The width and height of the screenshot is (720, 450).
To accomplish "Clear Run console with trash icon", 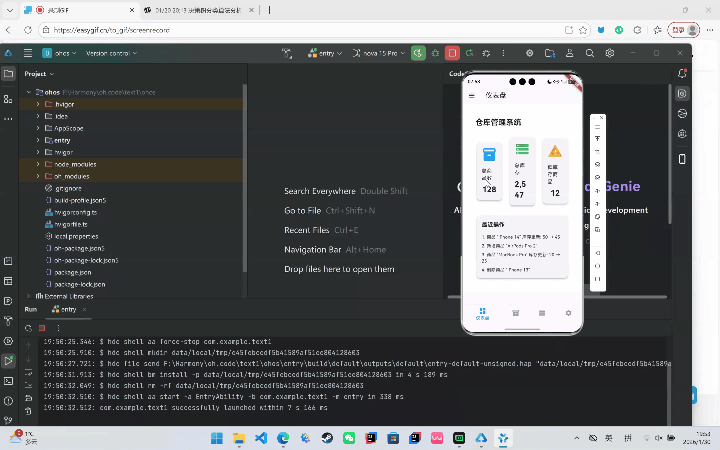I will click(28, 411).
